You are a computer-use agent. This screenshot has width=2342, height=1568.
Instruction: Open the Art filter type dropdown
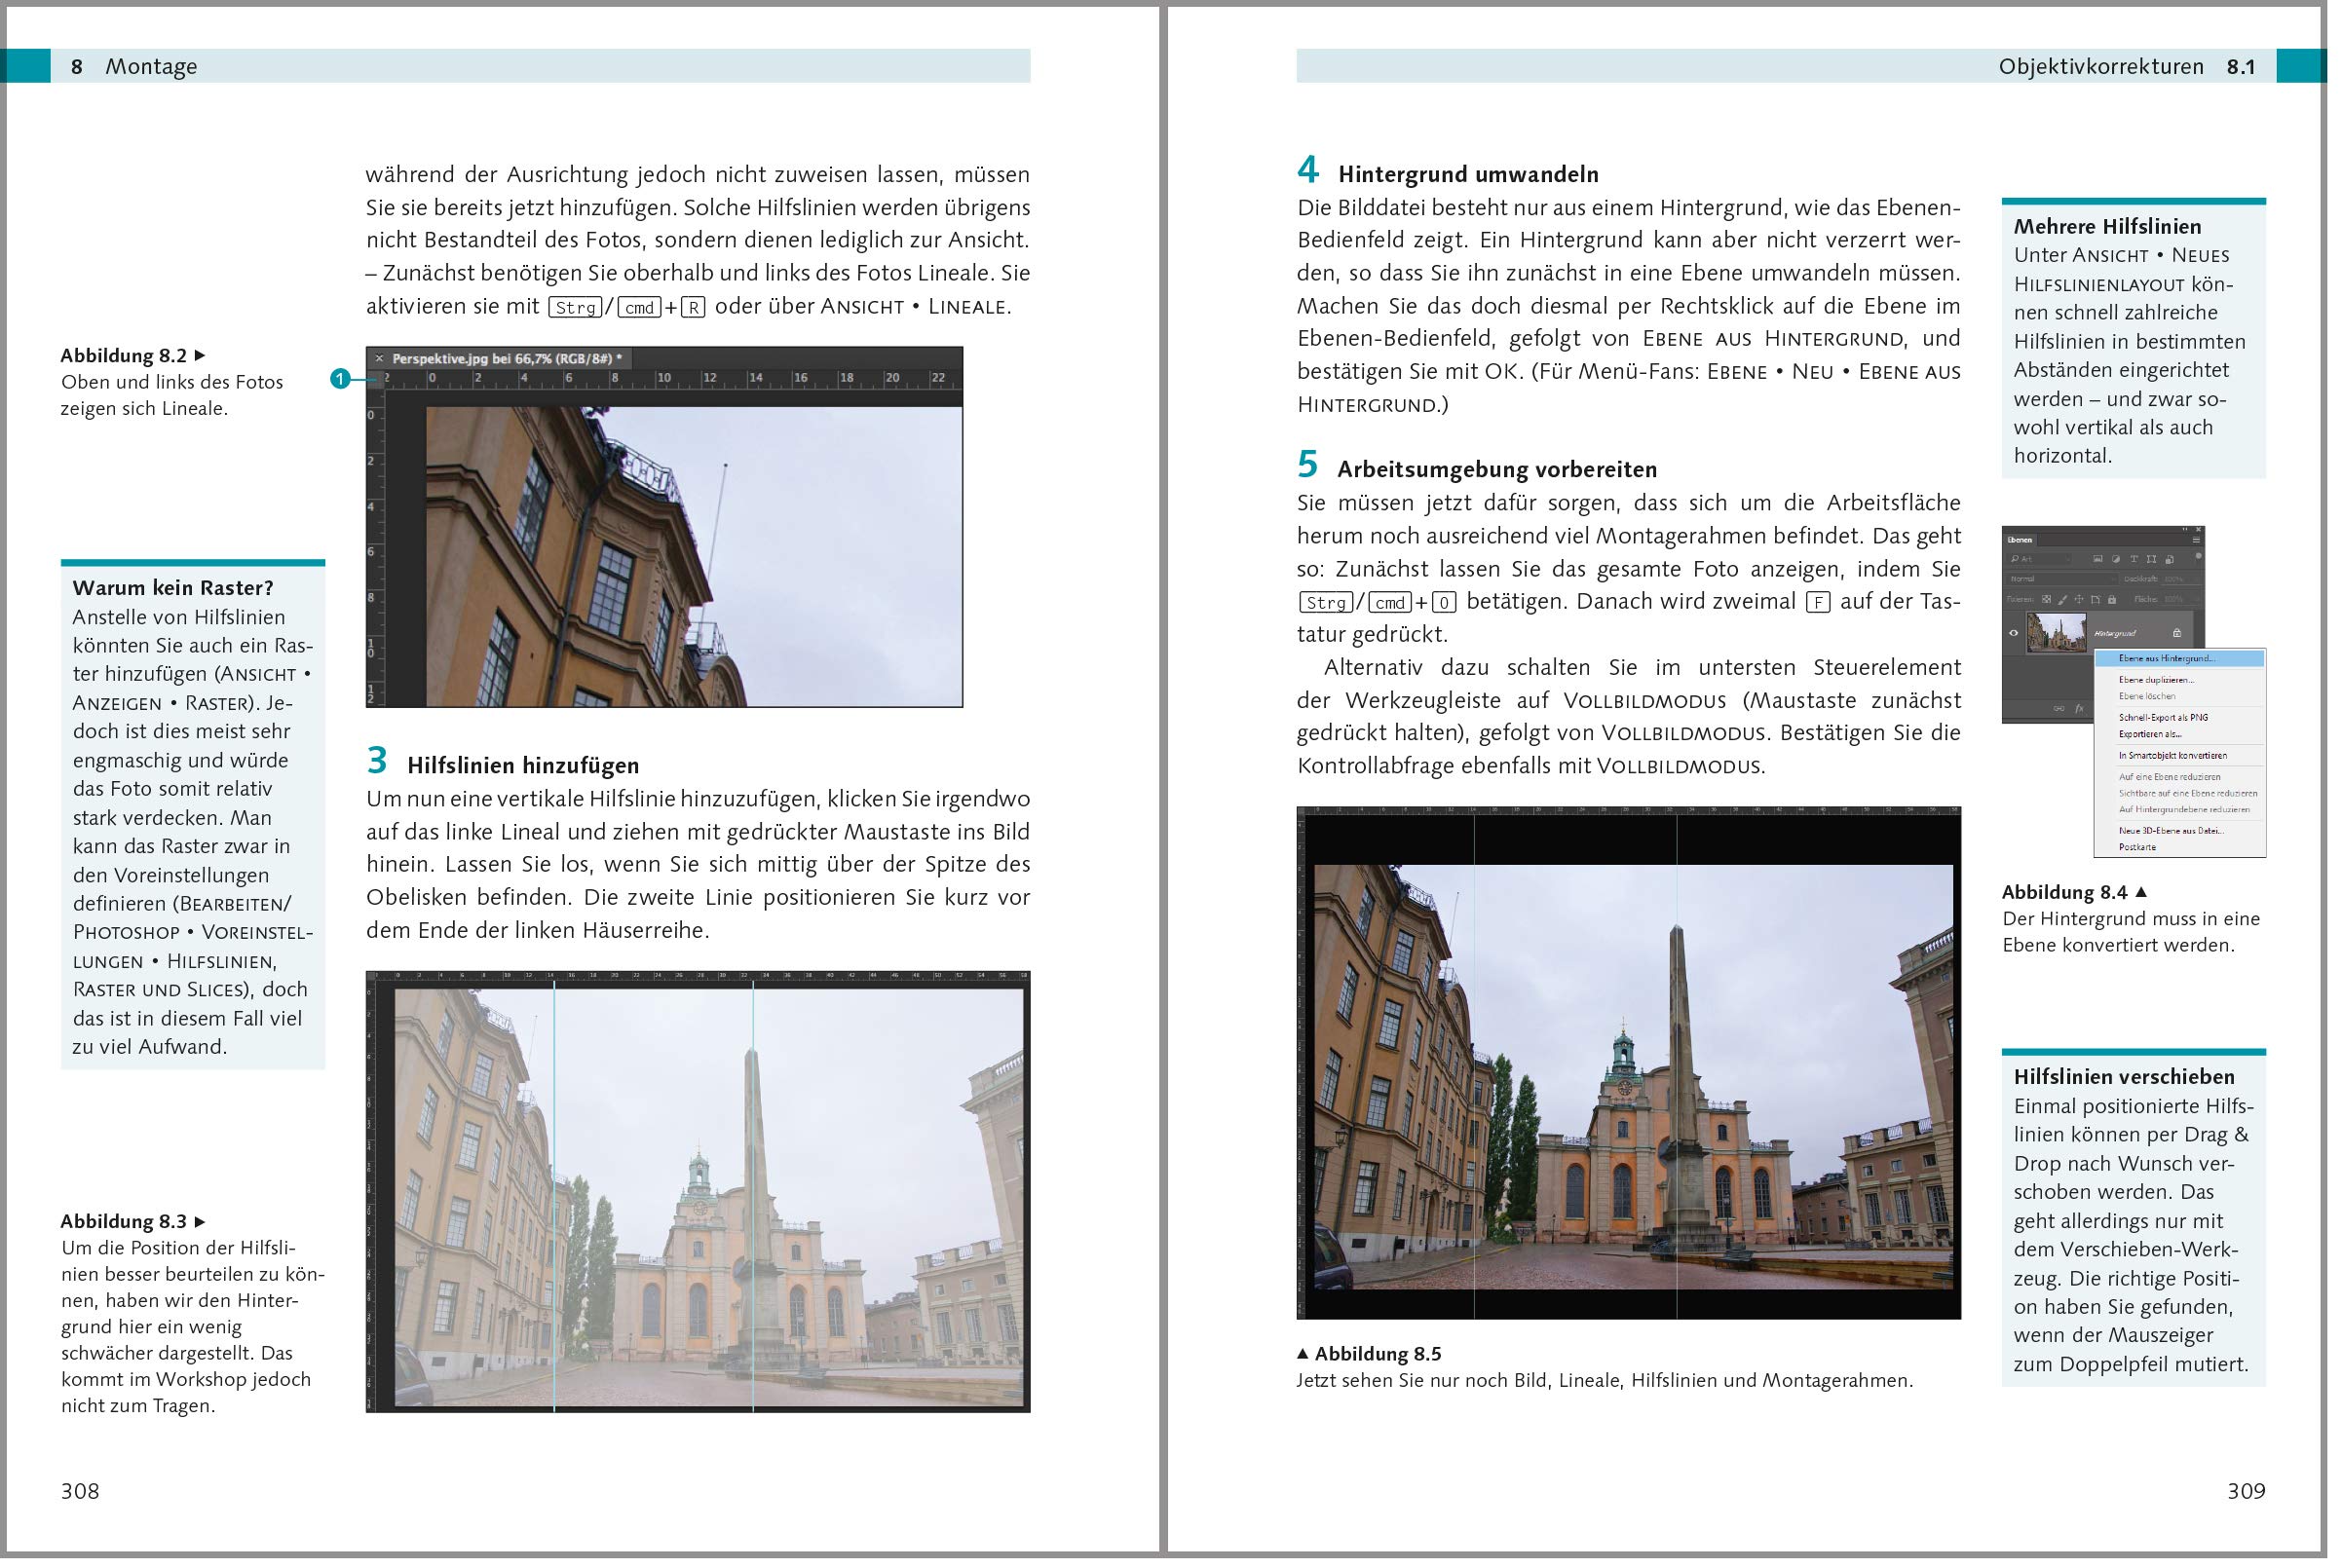click(2040, 560)
